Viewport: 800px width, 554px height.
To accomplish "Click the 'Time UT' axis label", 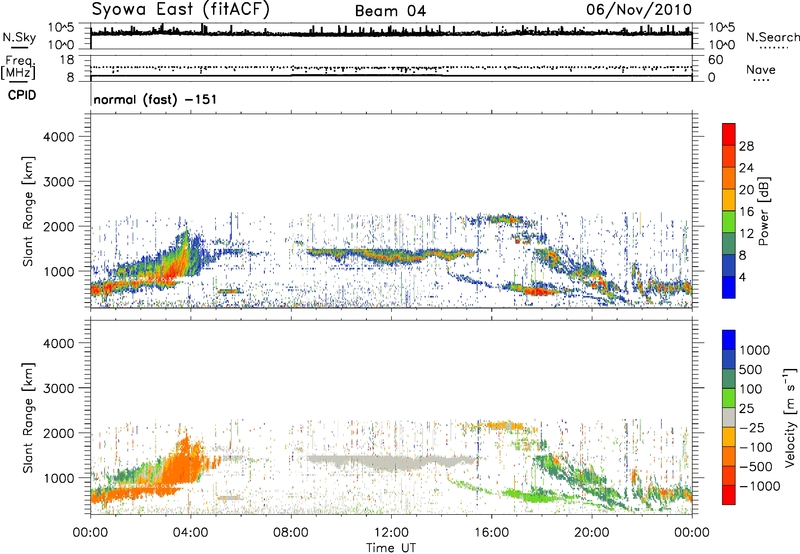I will tap(391, 548).
